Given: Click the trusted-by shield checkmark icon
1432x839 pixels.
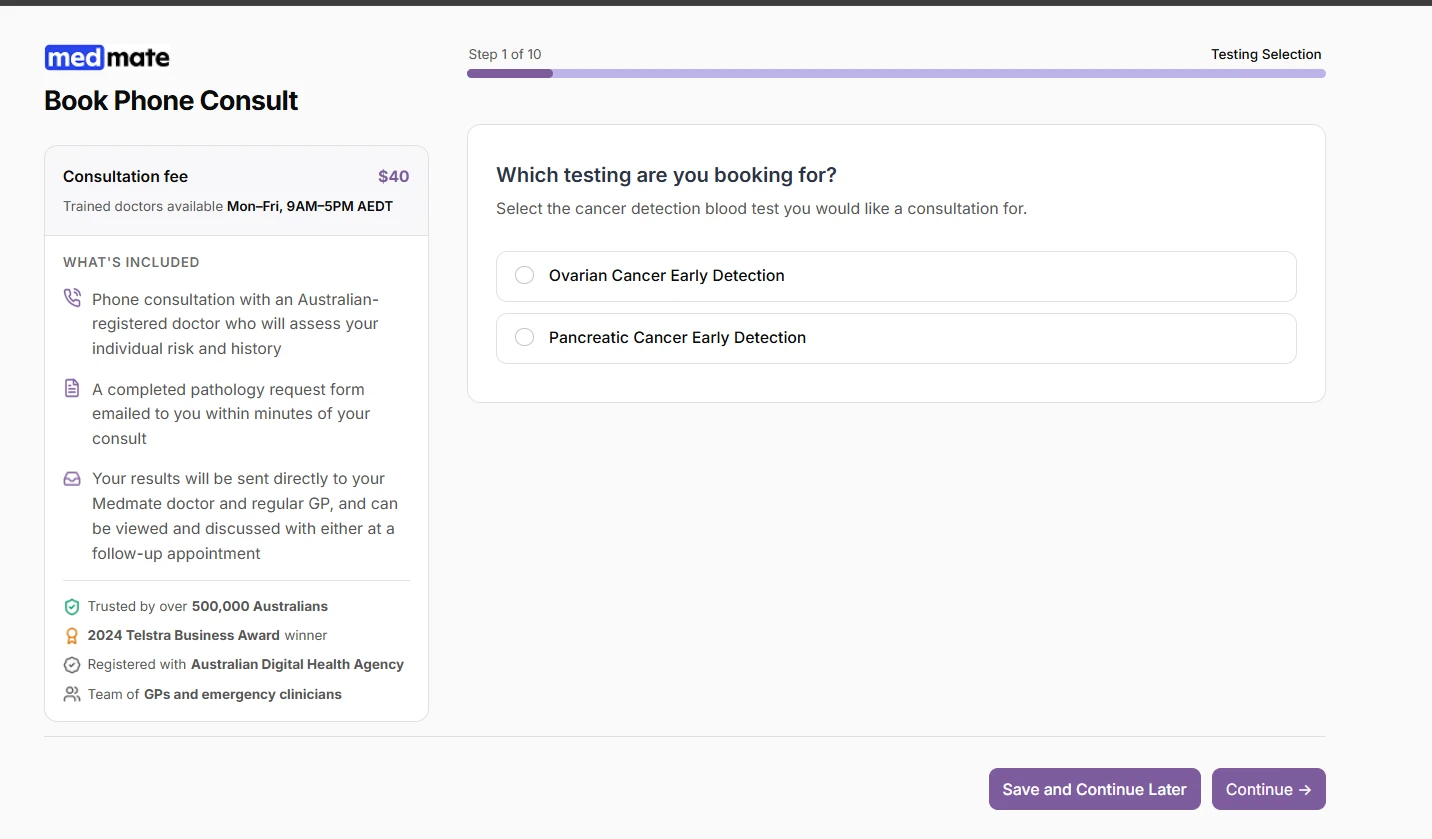Looking at the screenshot, I should pyautogui.click(x=71, y=606).
